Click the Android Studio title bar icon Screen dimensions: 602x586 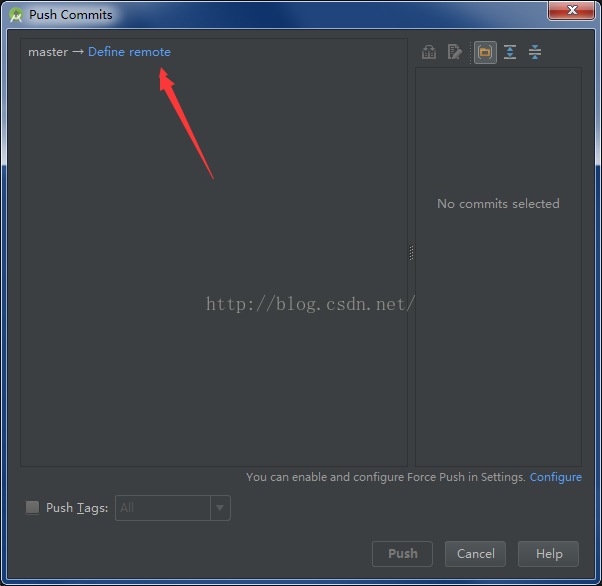point(16,15)
